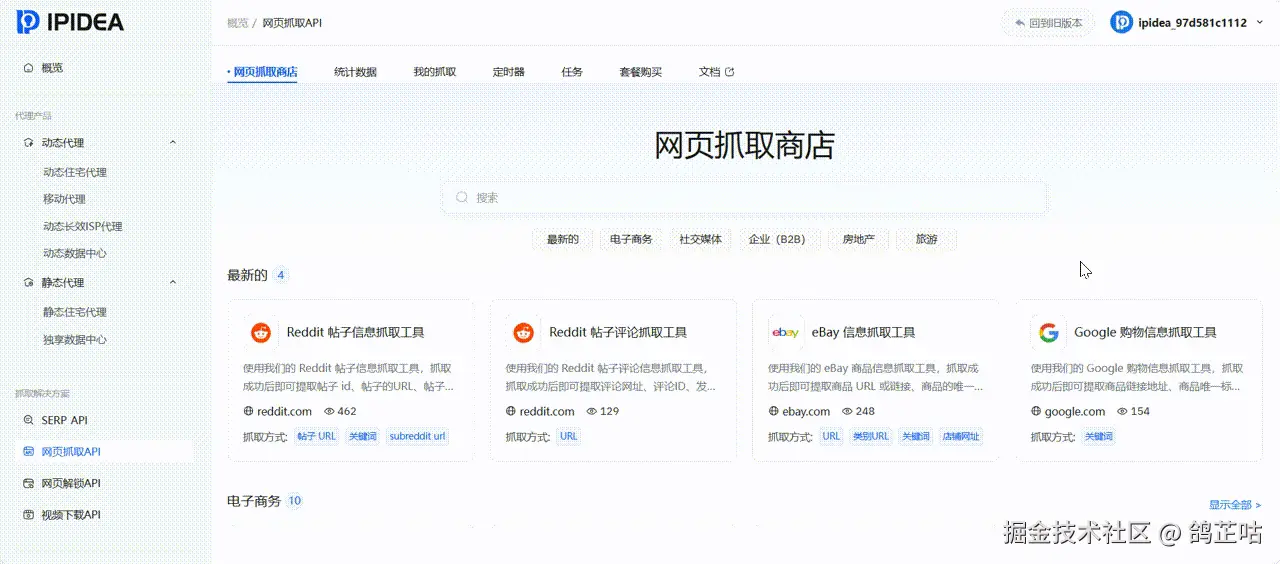Screen dimensions: 1280x564
Task: Click the 静态代理 section icon
Action: [x=29, y=283]
